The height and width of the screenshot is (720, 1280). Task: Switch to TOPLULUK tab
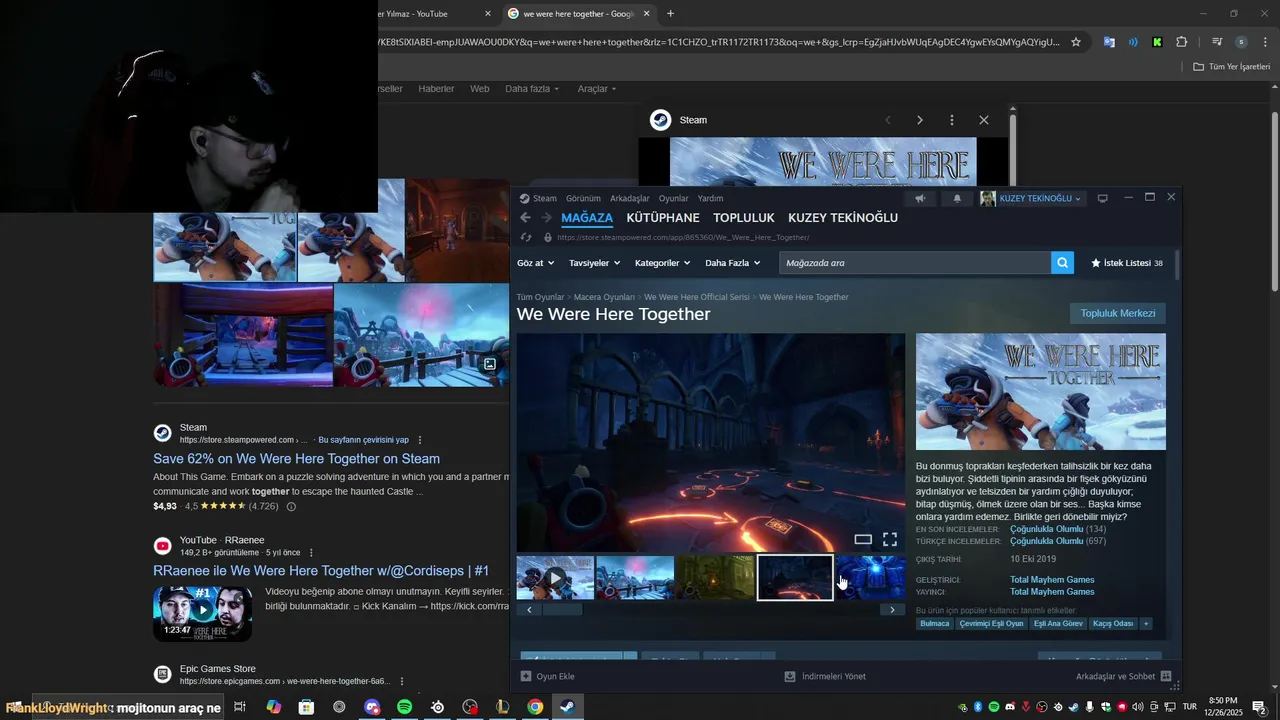[744, 218]
